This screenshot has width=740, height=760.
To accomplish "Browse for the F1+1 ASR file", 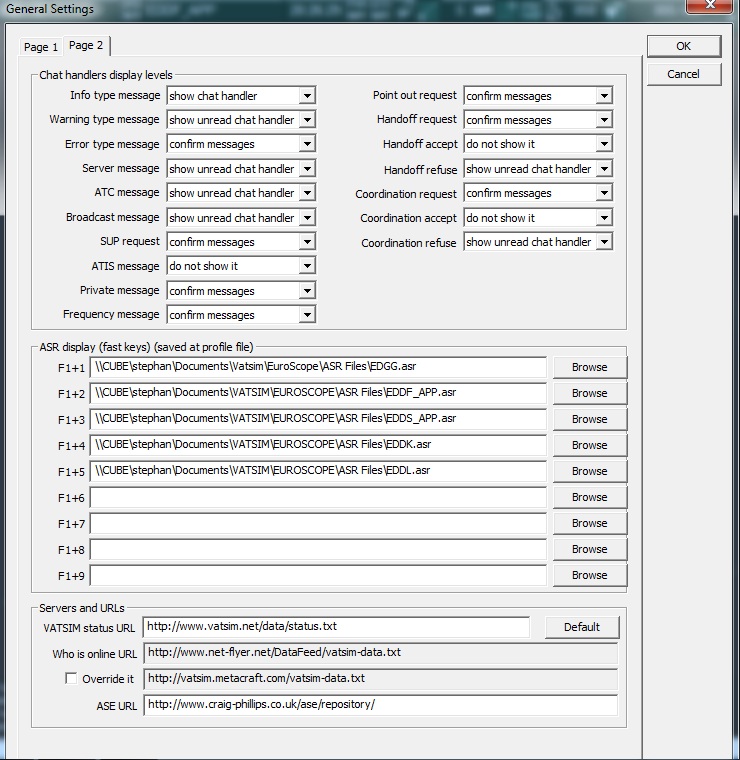I will (x=590, y=367).
